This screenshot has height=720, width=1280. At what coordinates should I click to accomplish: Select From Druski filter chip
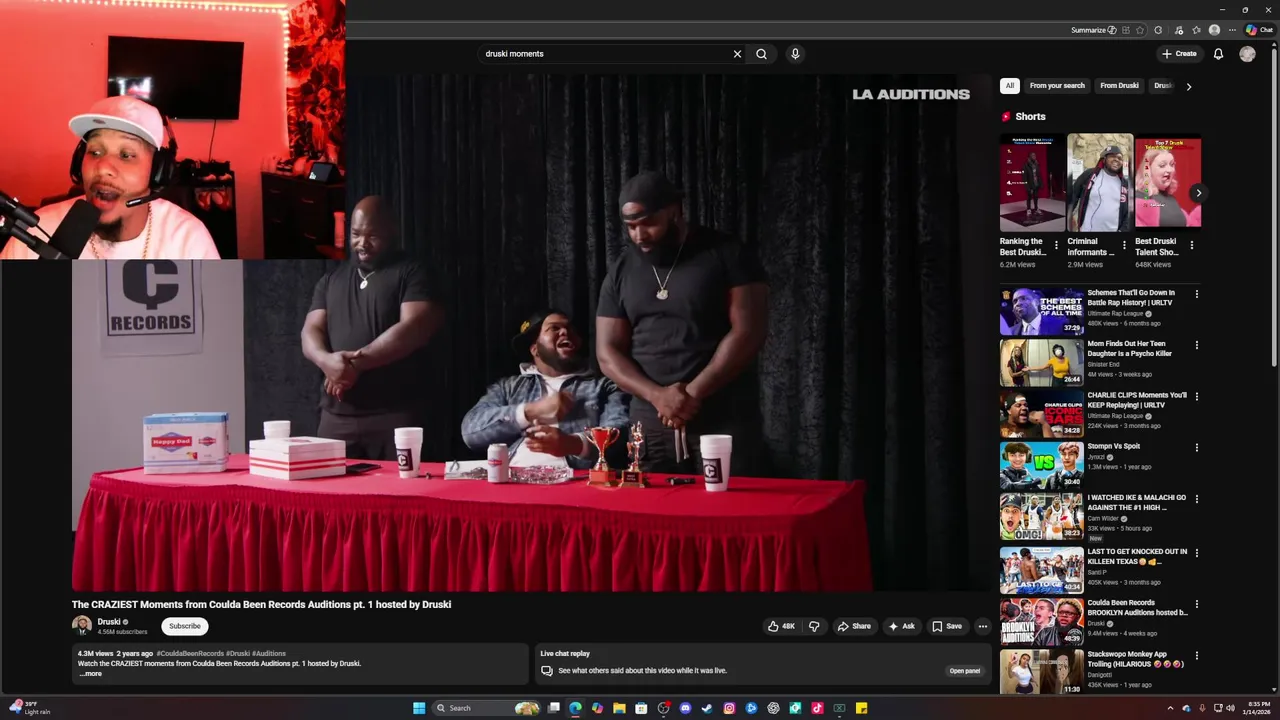point(1119,86)
